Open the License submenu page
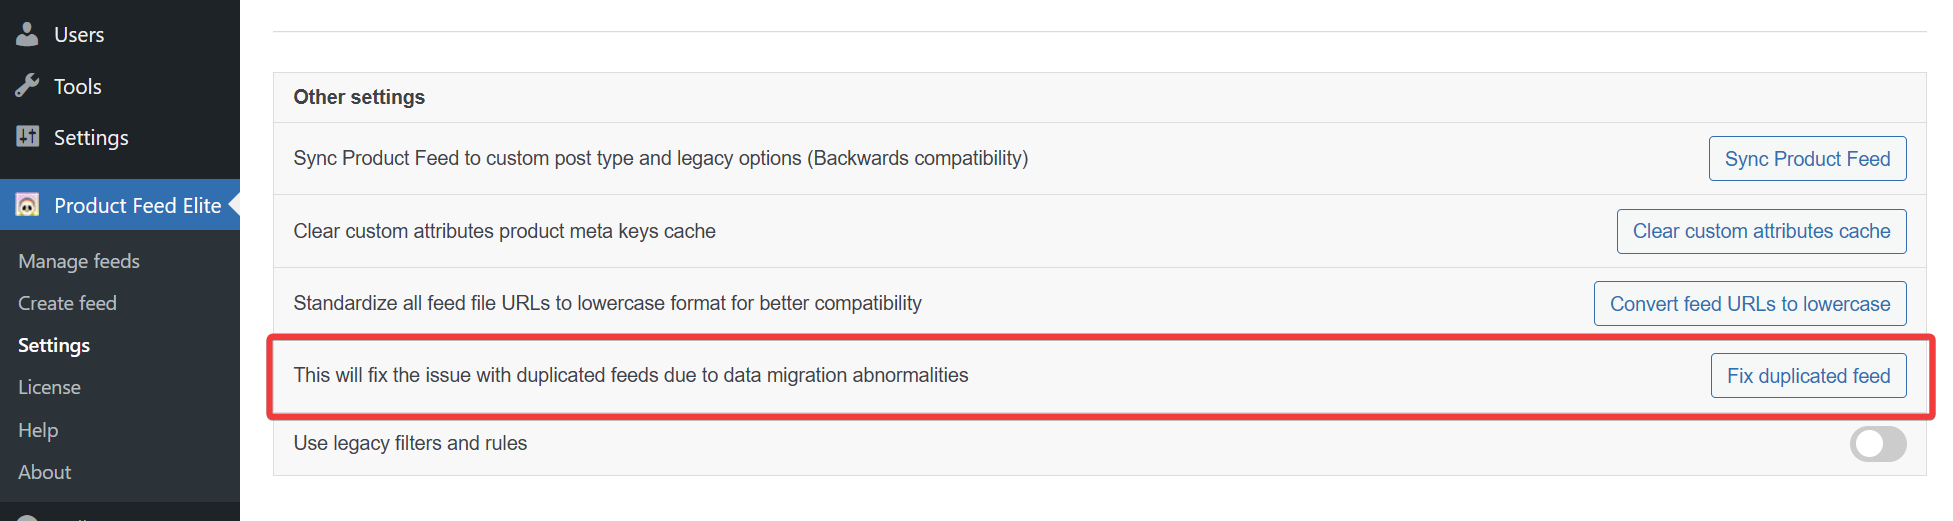The height and width of the screenshot is (521, 1953). [x=49, y=387]
